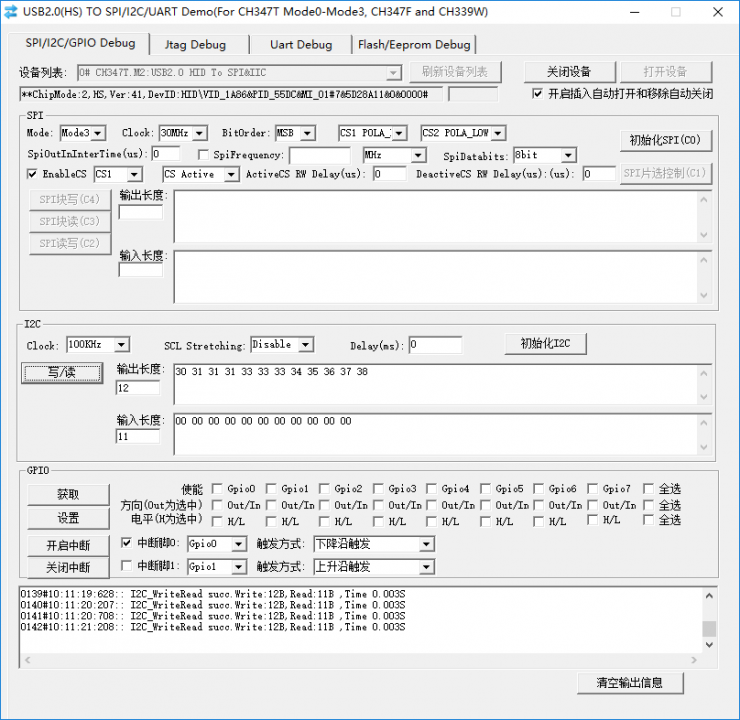Open the MHz unit dropdown
This screenshot has width=740, height=720.
[394, 155]
